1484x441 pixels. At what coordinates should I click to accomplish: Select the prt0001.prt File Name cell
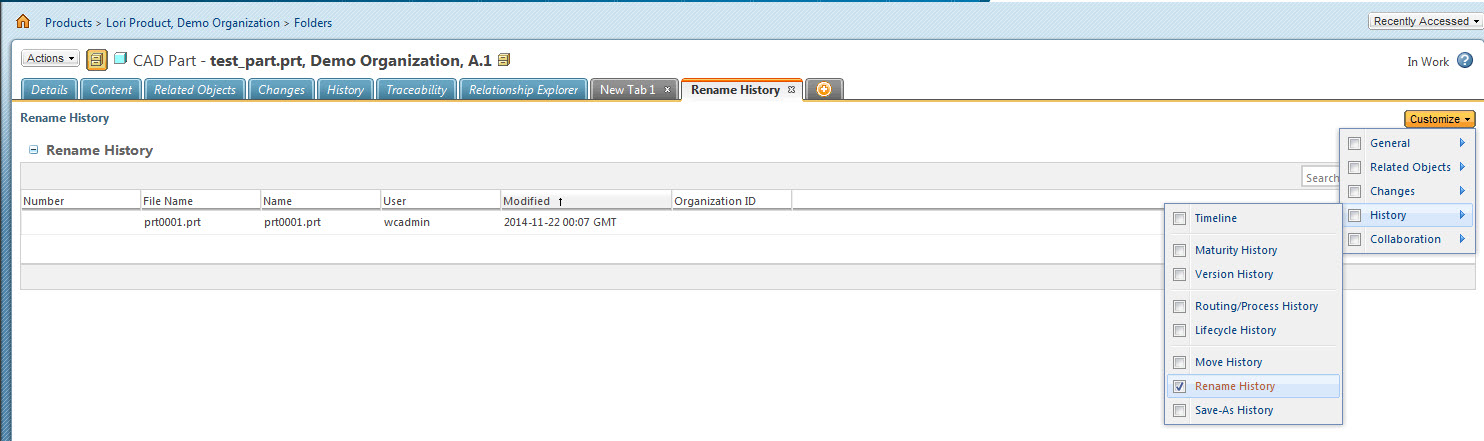click(x=172, y=222)
